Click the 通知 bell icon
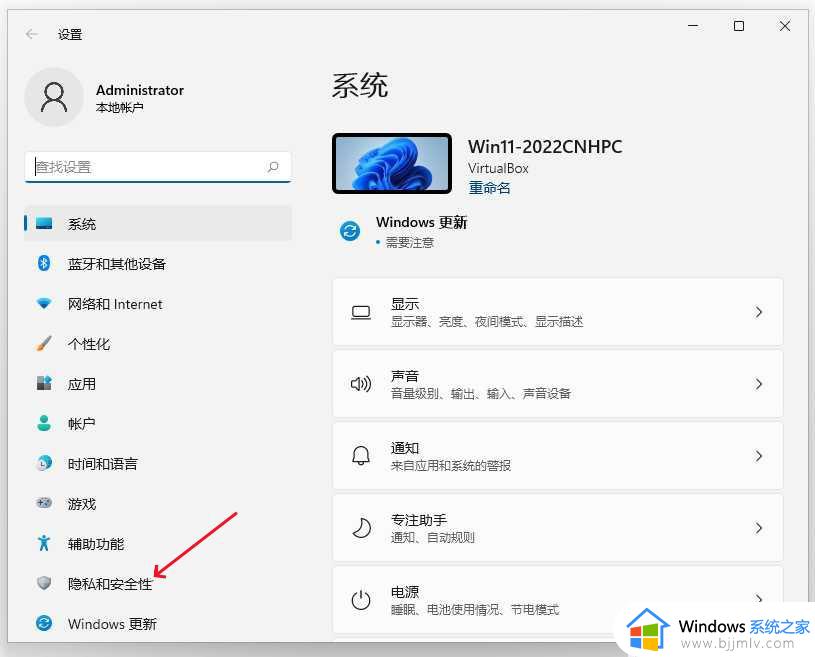 (x=361, y=456)
